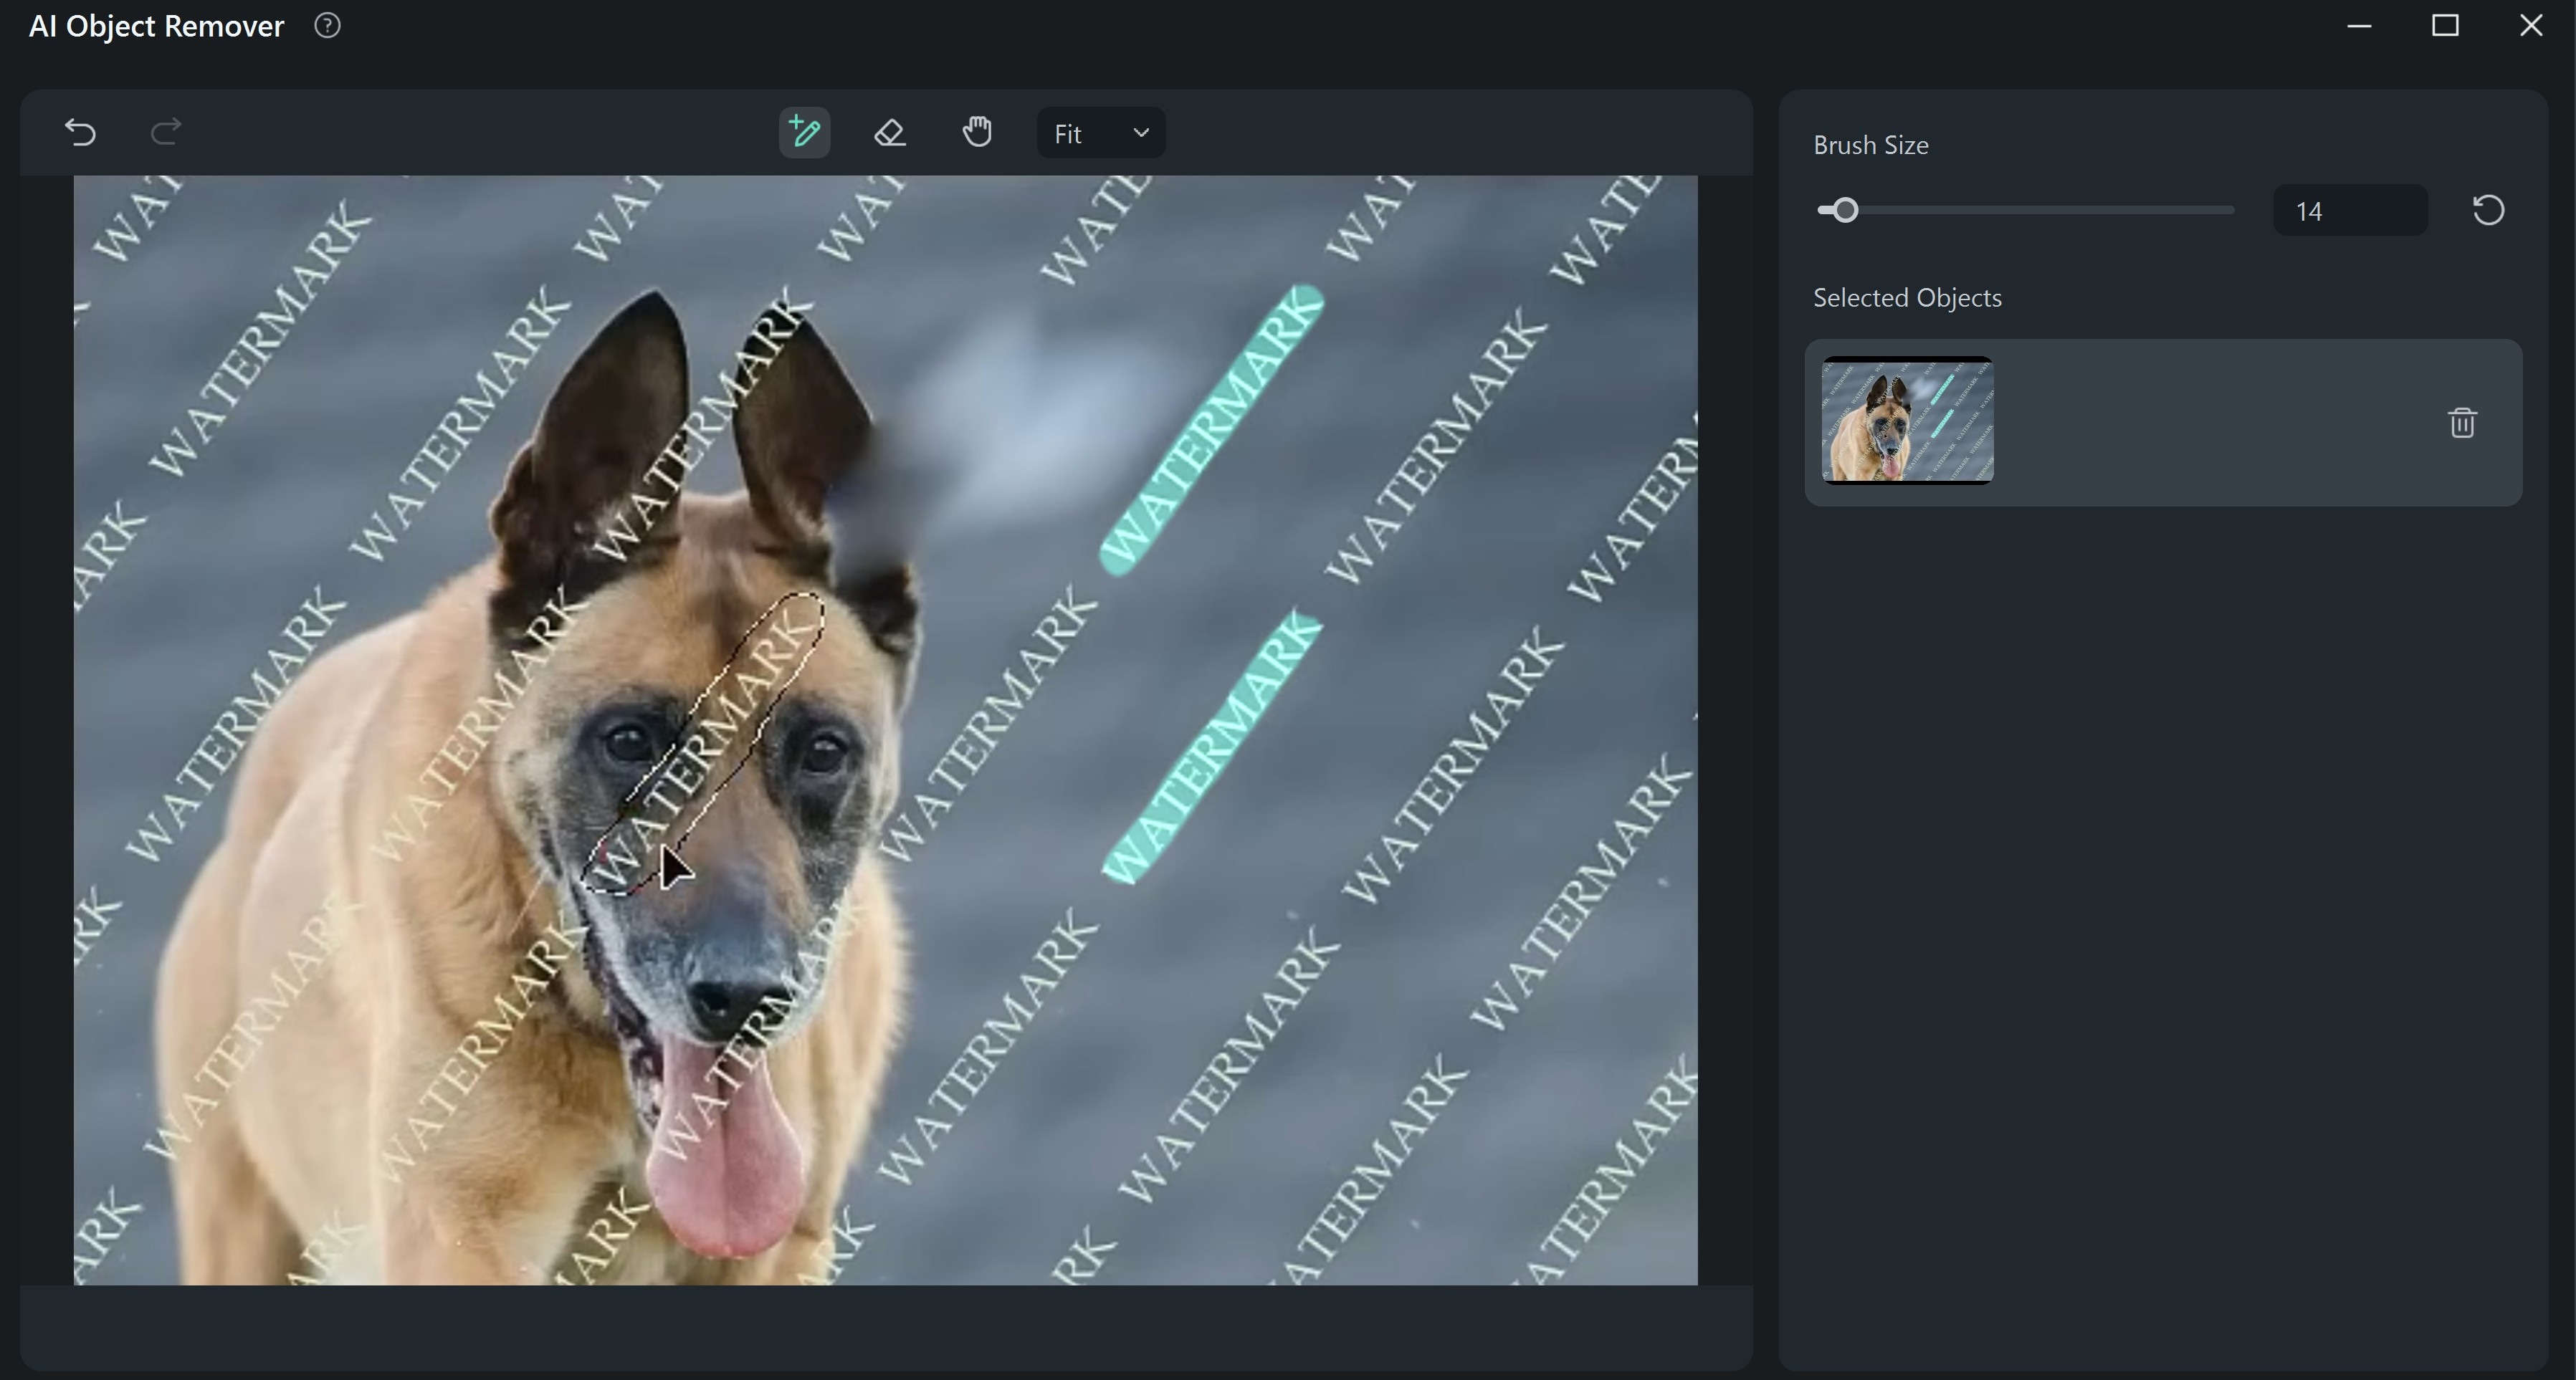Screen dimensions: 2576x1380
Task: Select the dog thumbnail in Selected Objects
Action: pos(1907,421)
